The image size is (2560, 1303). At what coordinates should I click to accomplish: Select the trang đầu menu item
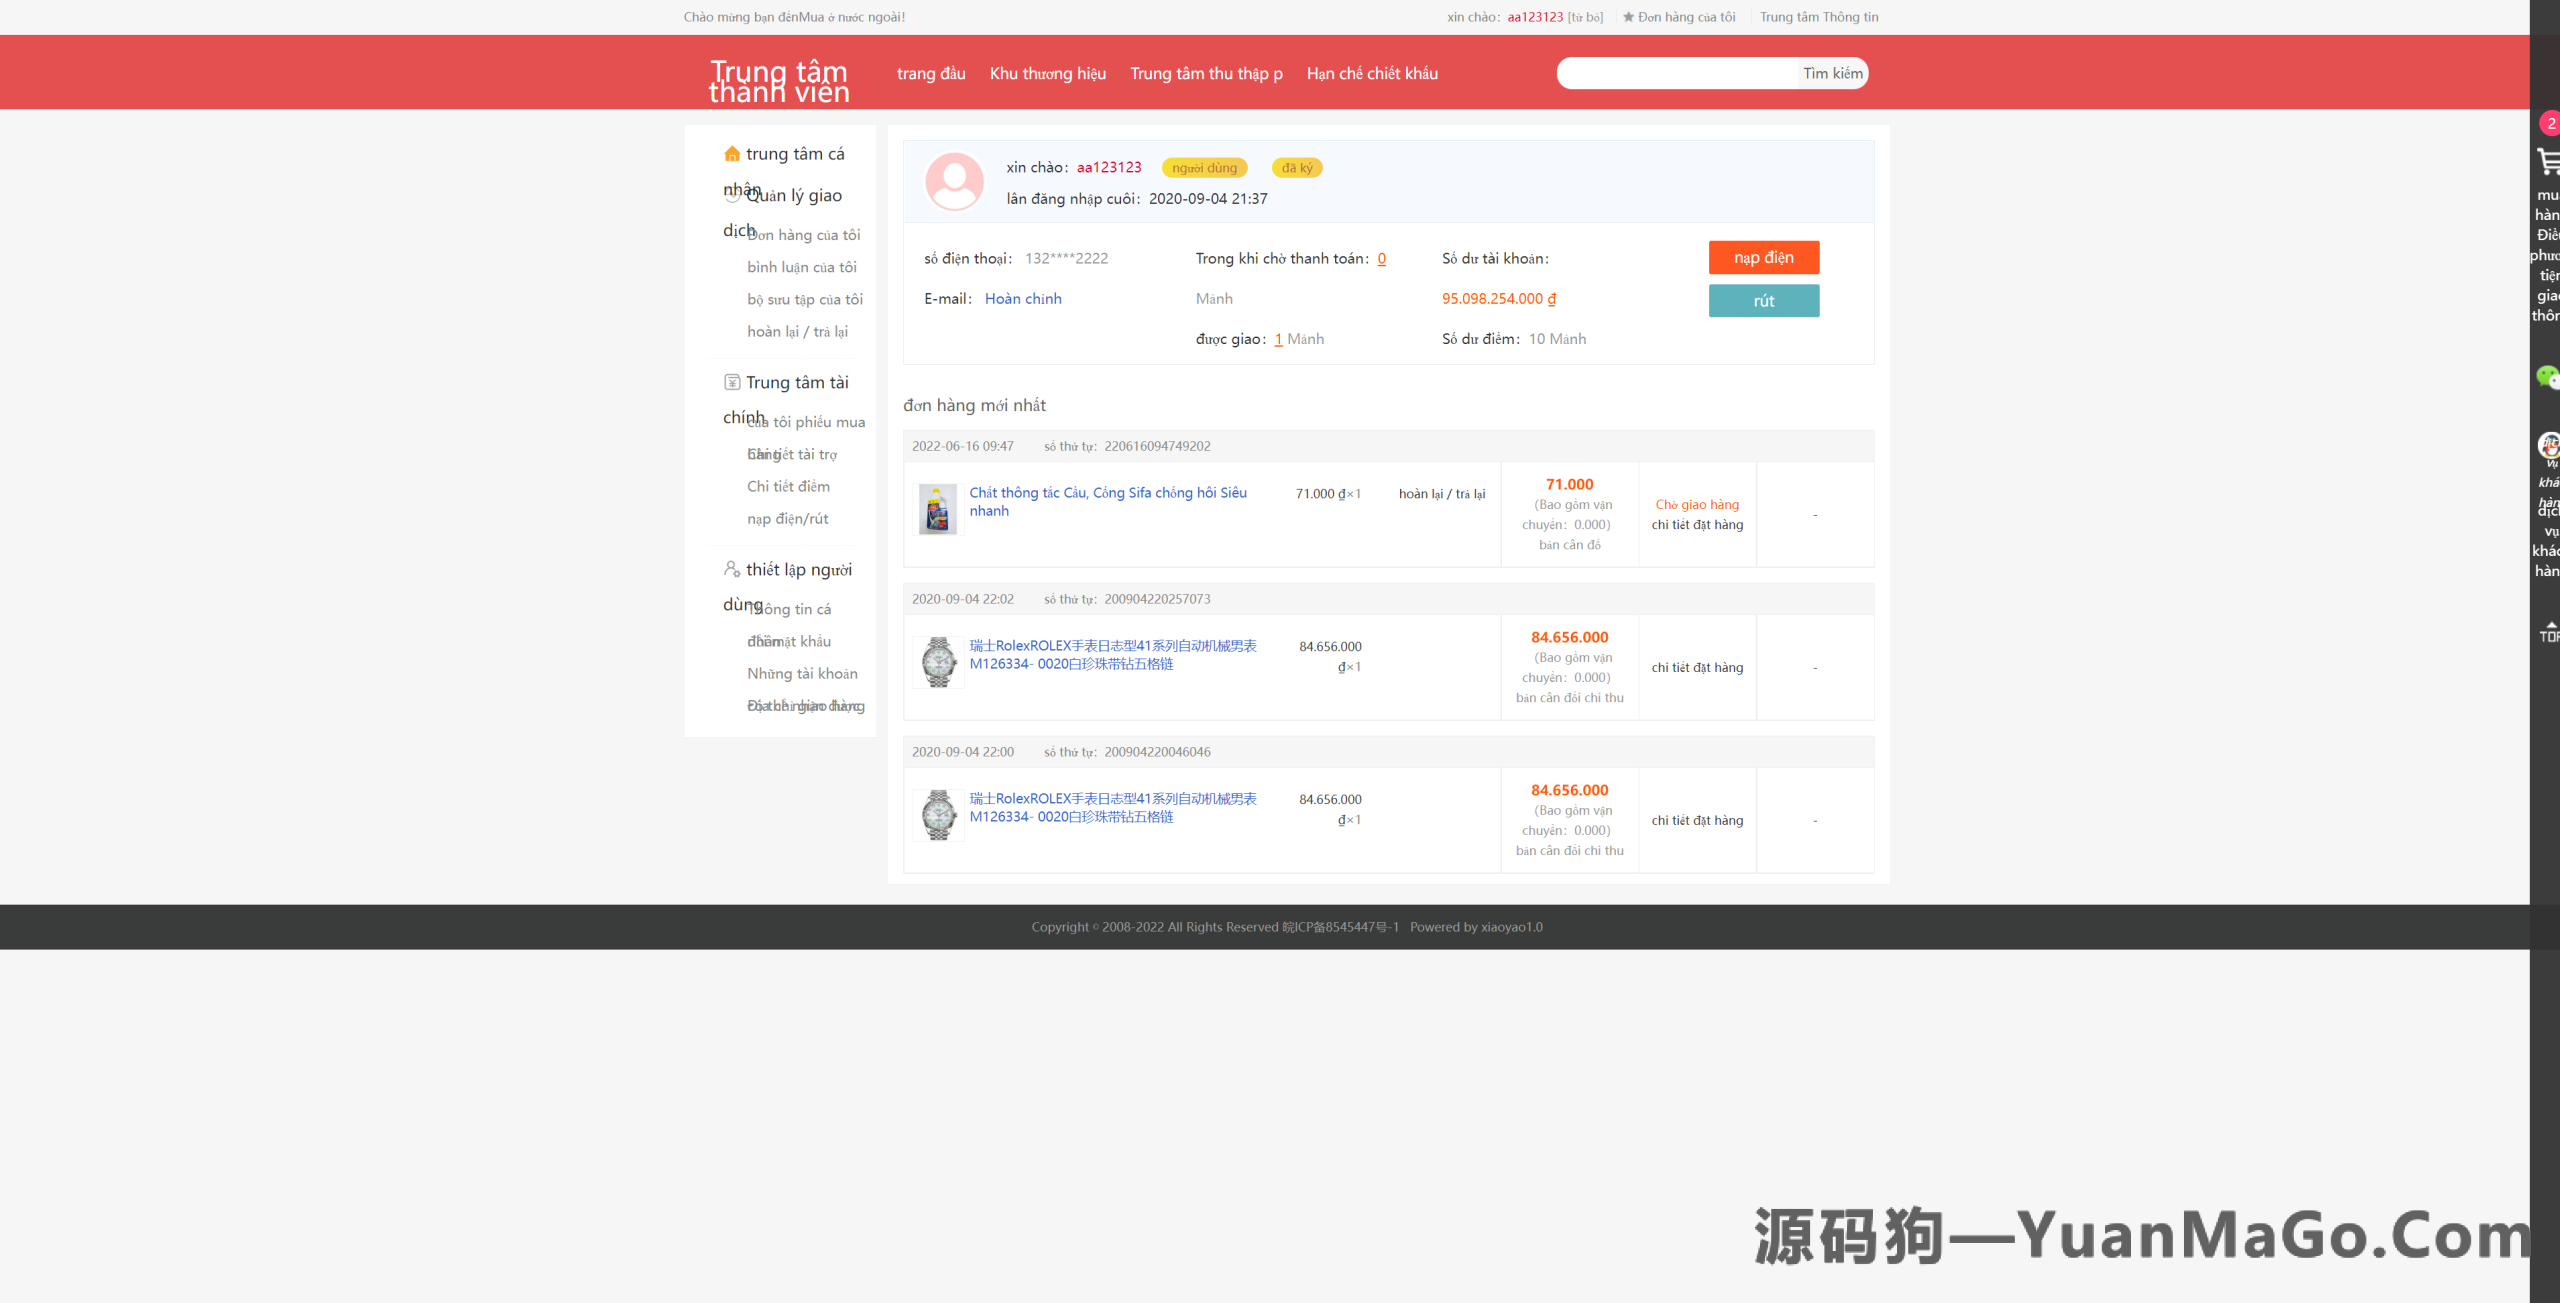pyautogui.click(x=930, y=73)
